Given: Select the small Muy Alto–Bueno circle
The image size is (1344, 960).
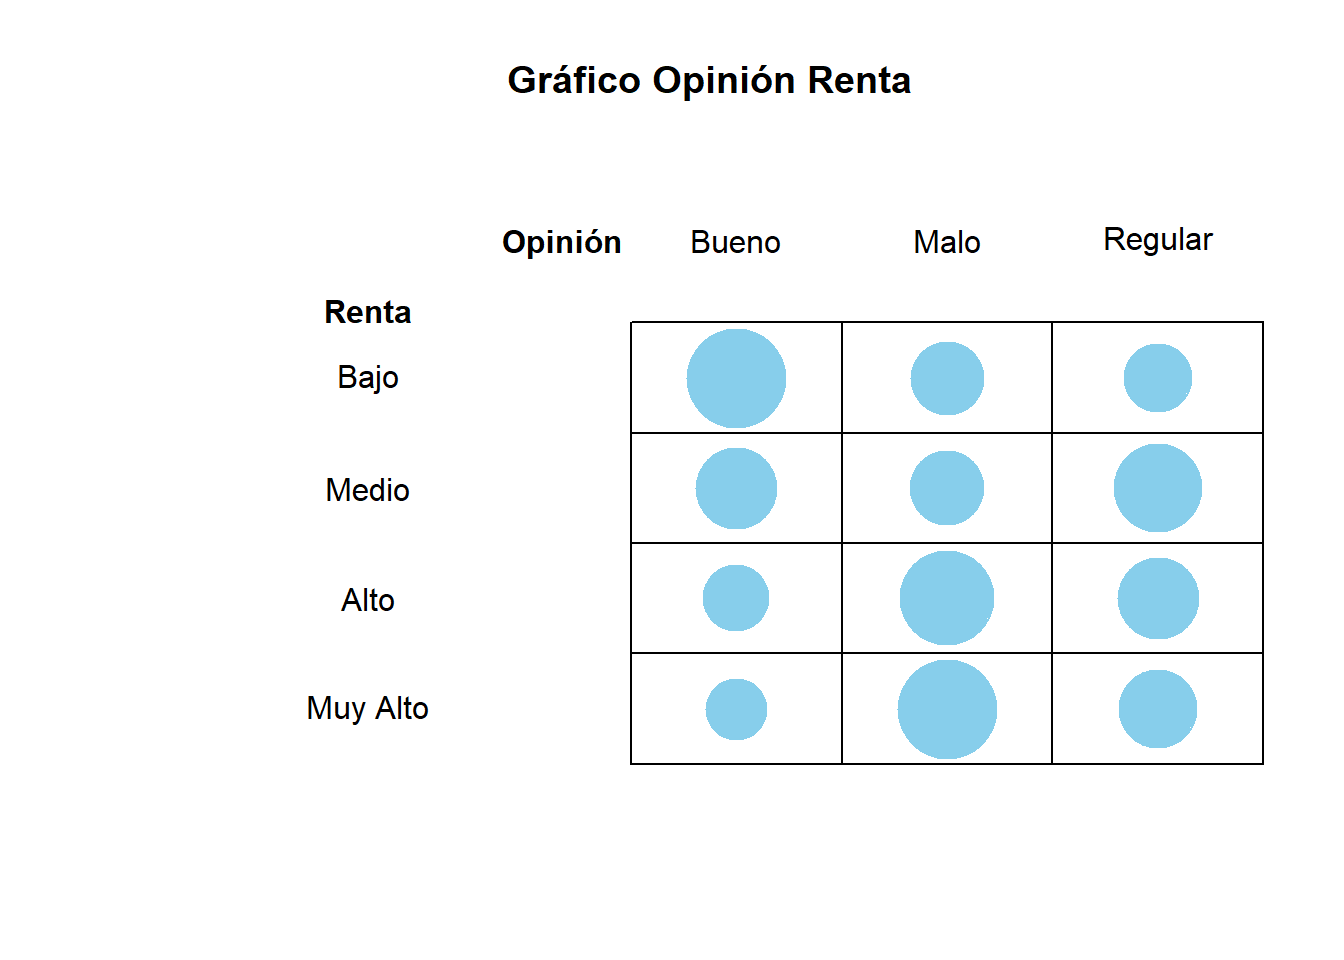Looking at the screenshot, I should coord(736,709).
